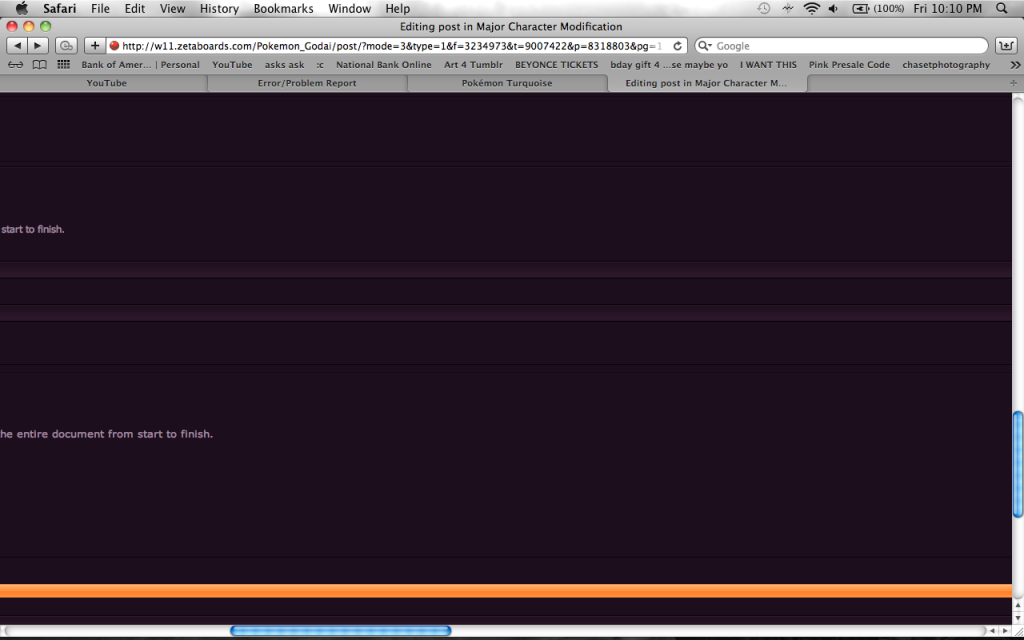Open Spotlight search magnifier in menu bar
Viewport: 1024px width, 640px height.
tap(1003, 8)
